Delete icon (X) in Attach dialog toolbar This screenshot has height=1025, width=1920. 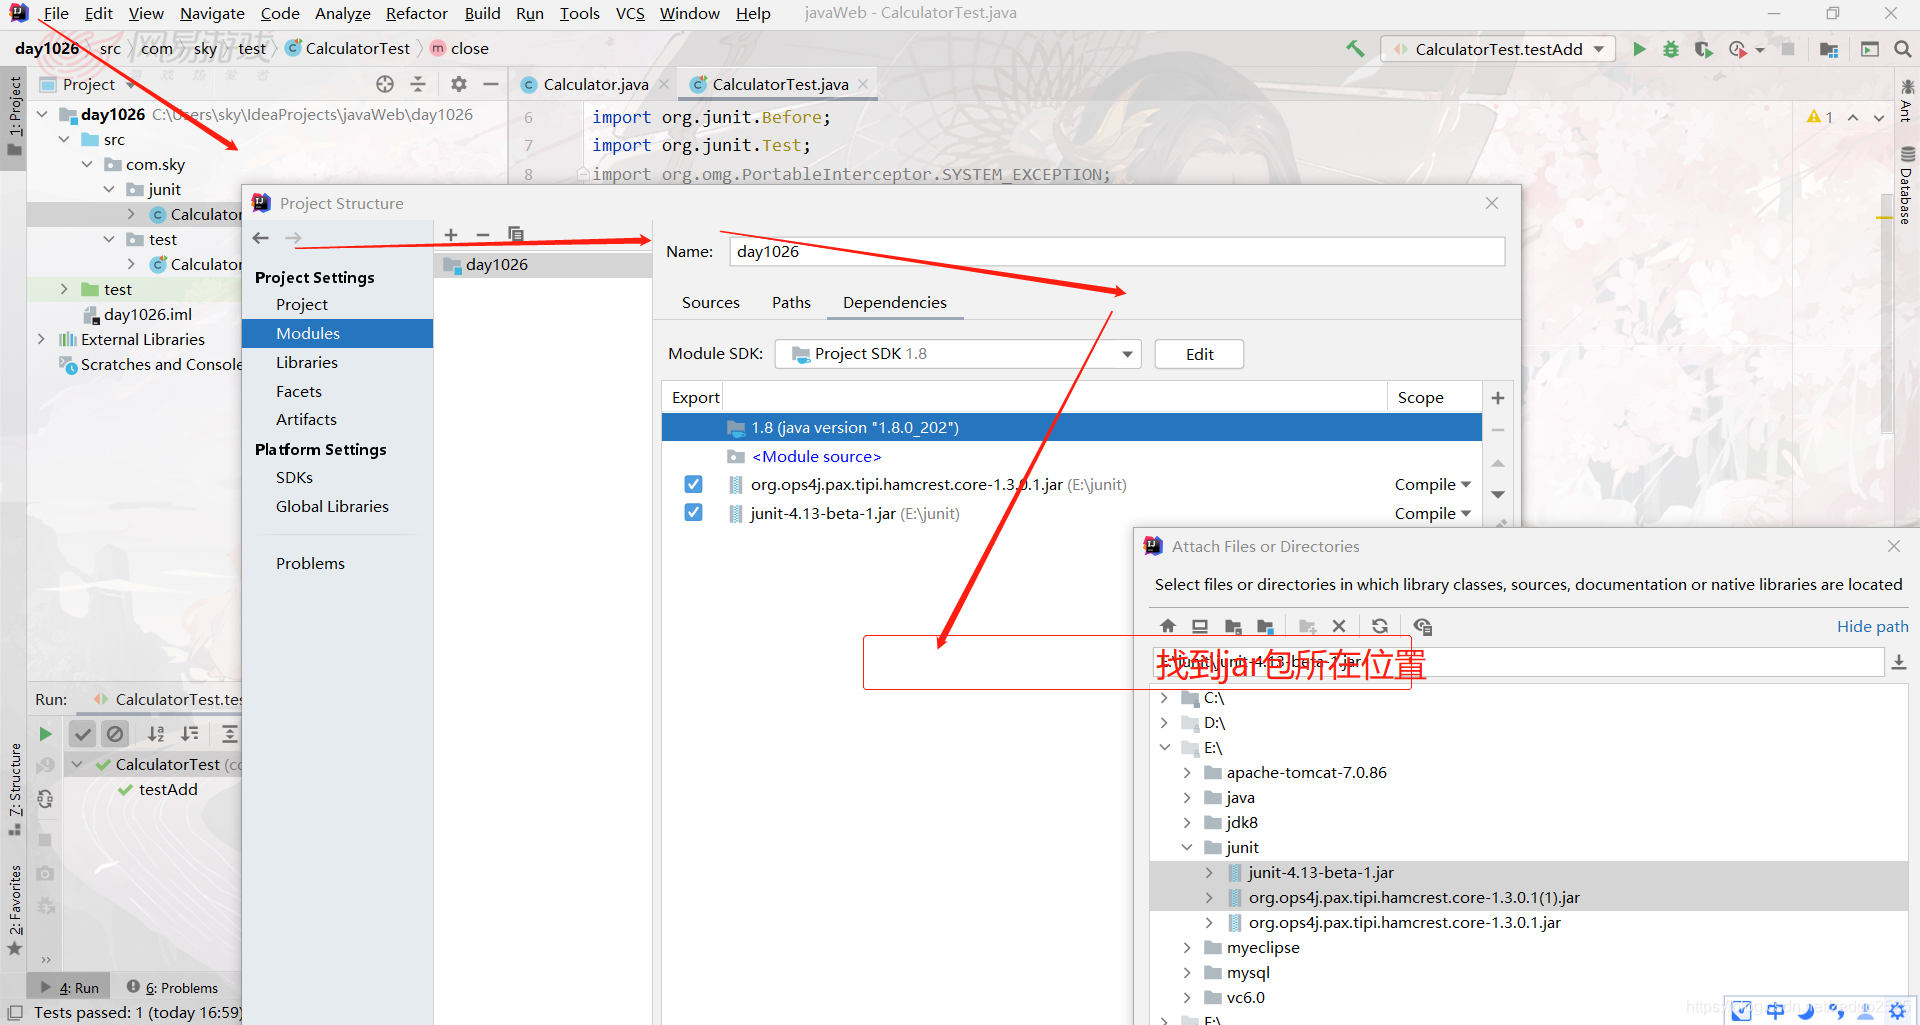[1339, 626]
